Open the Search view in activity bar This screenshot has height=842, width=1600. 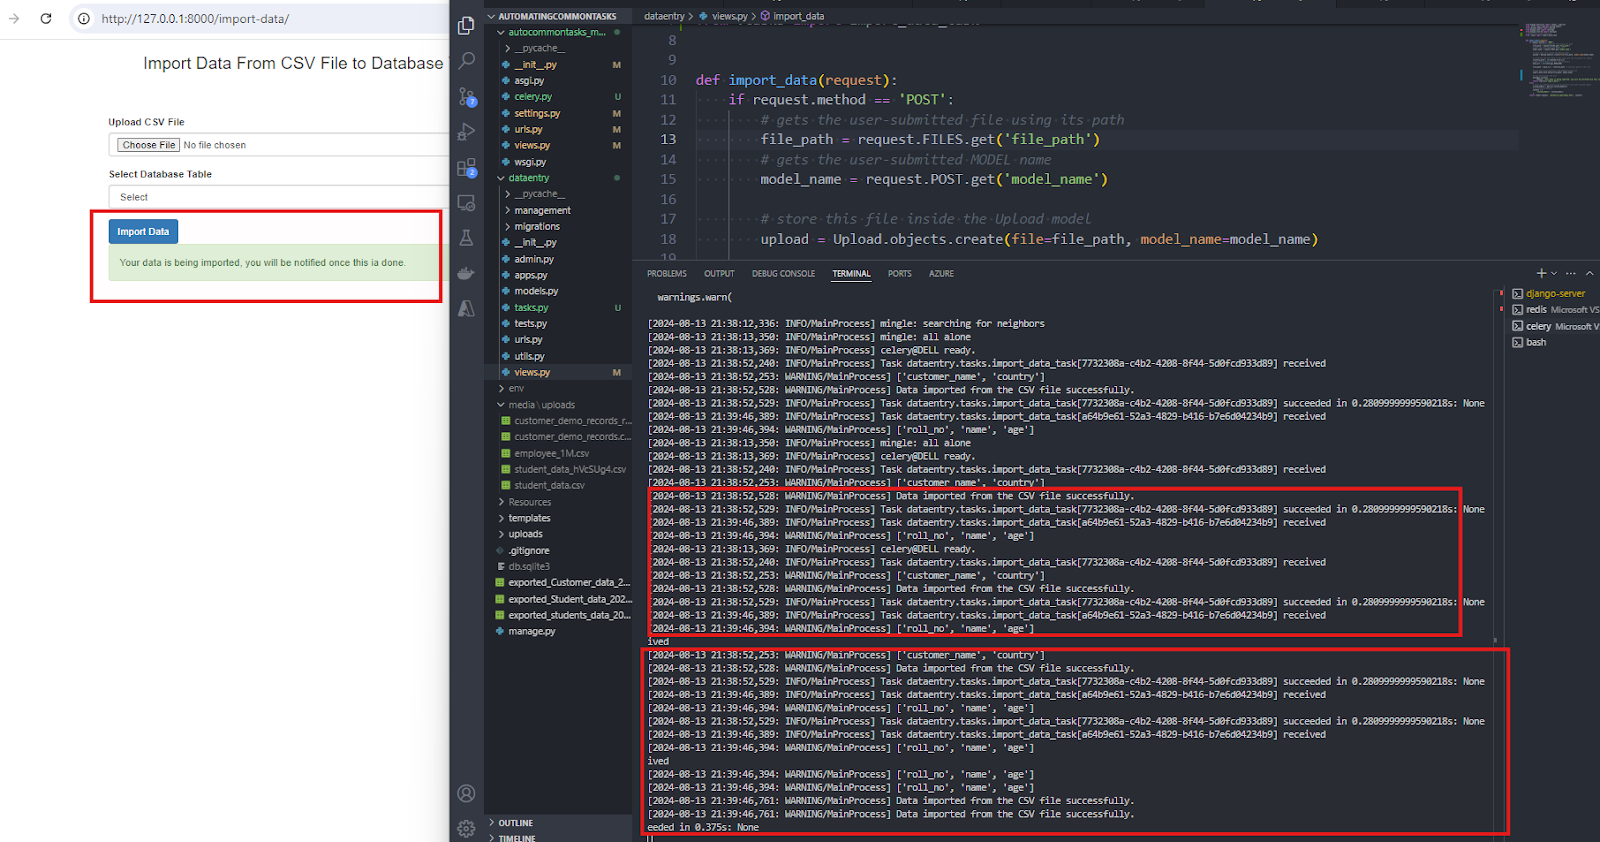(466, 61)
